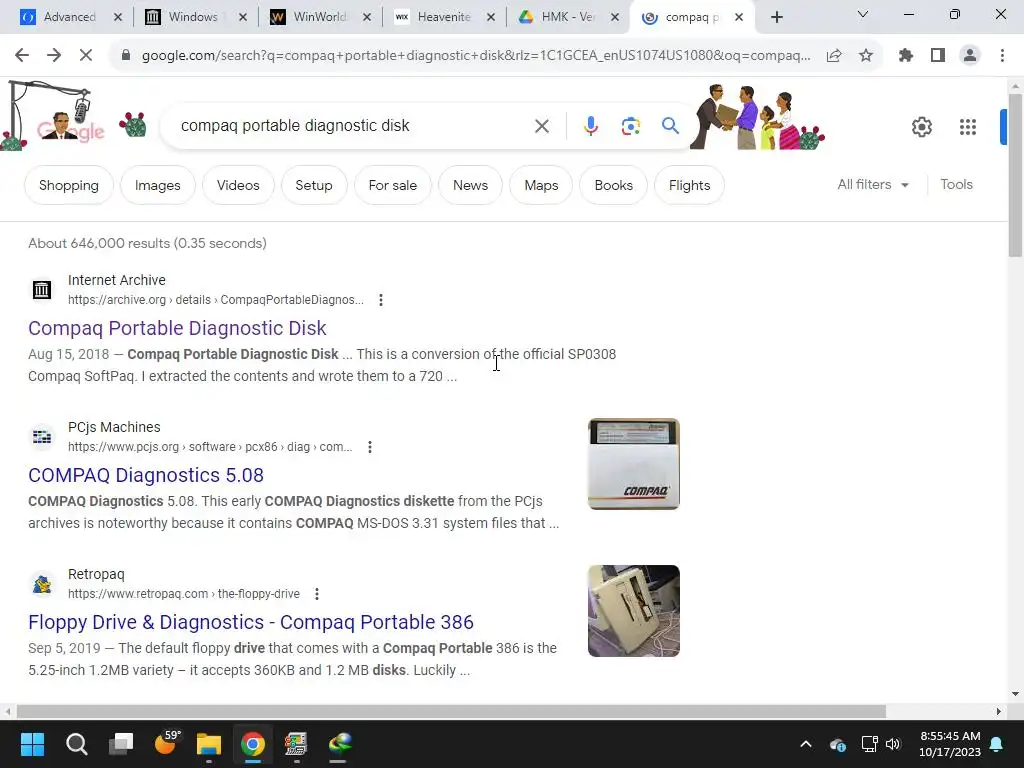Screen dimensions: 1024x768
Task: Apply the For sale filter
Action: coord(392,185)
